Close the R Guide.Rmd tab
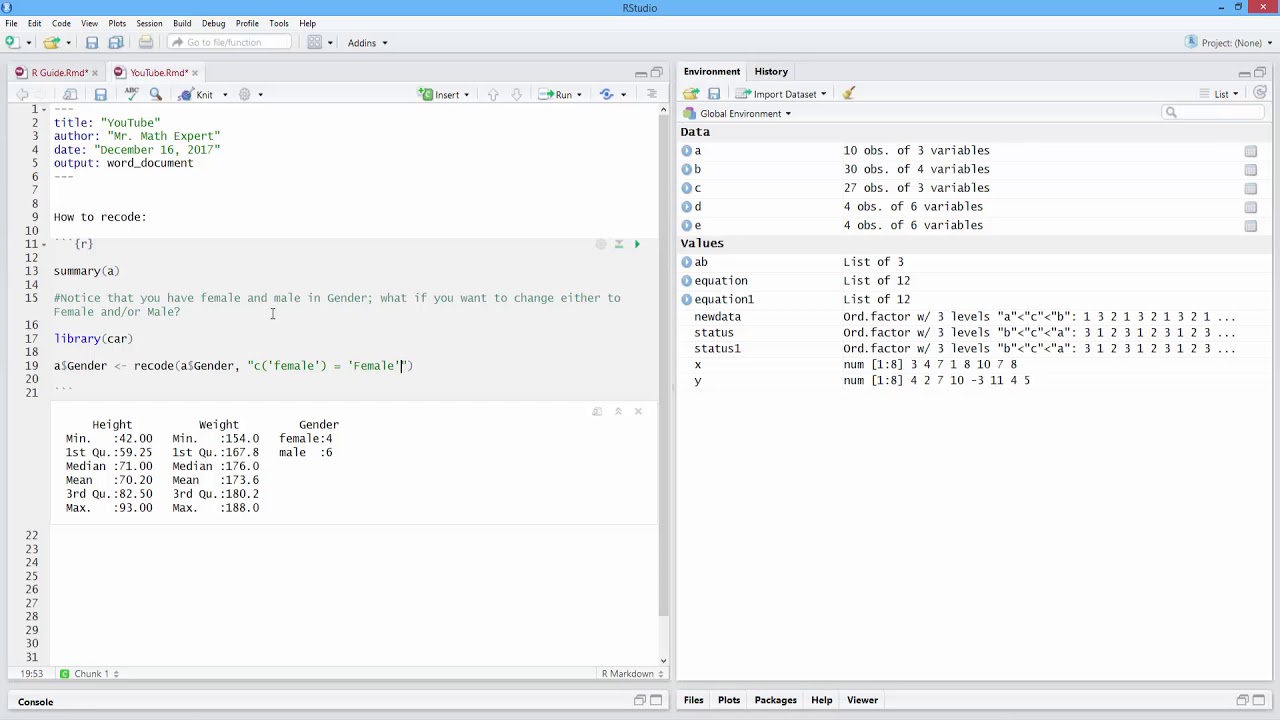 (x=96, y=73)
